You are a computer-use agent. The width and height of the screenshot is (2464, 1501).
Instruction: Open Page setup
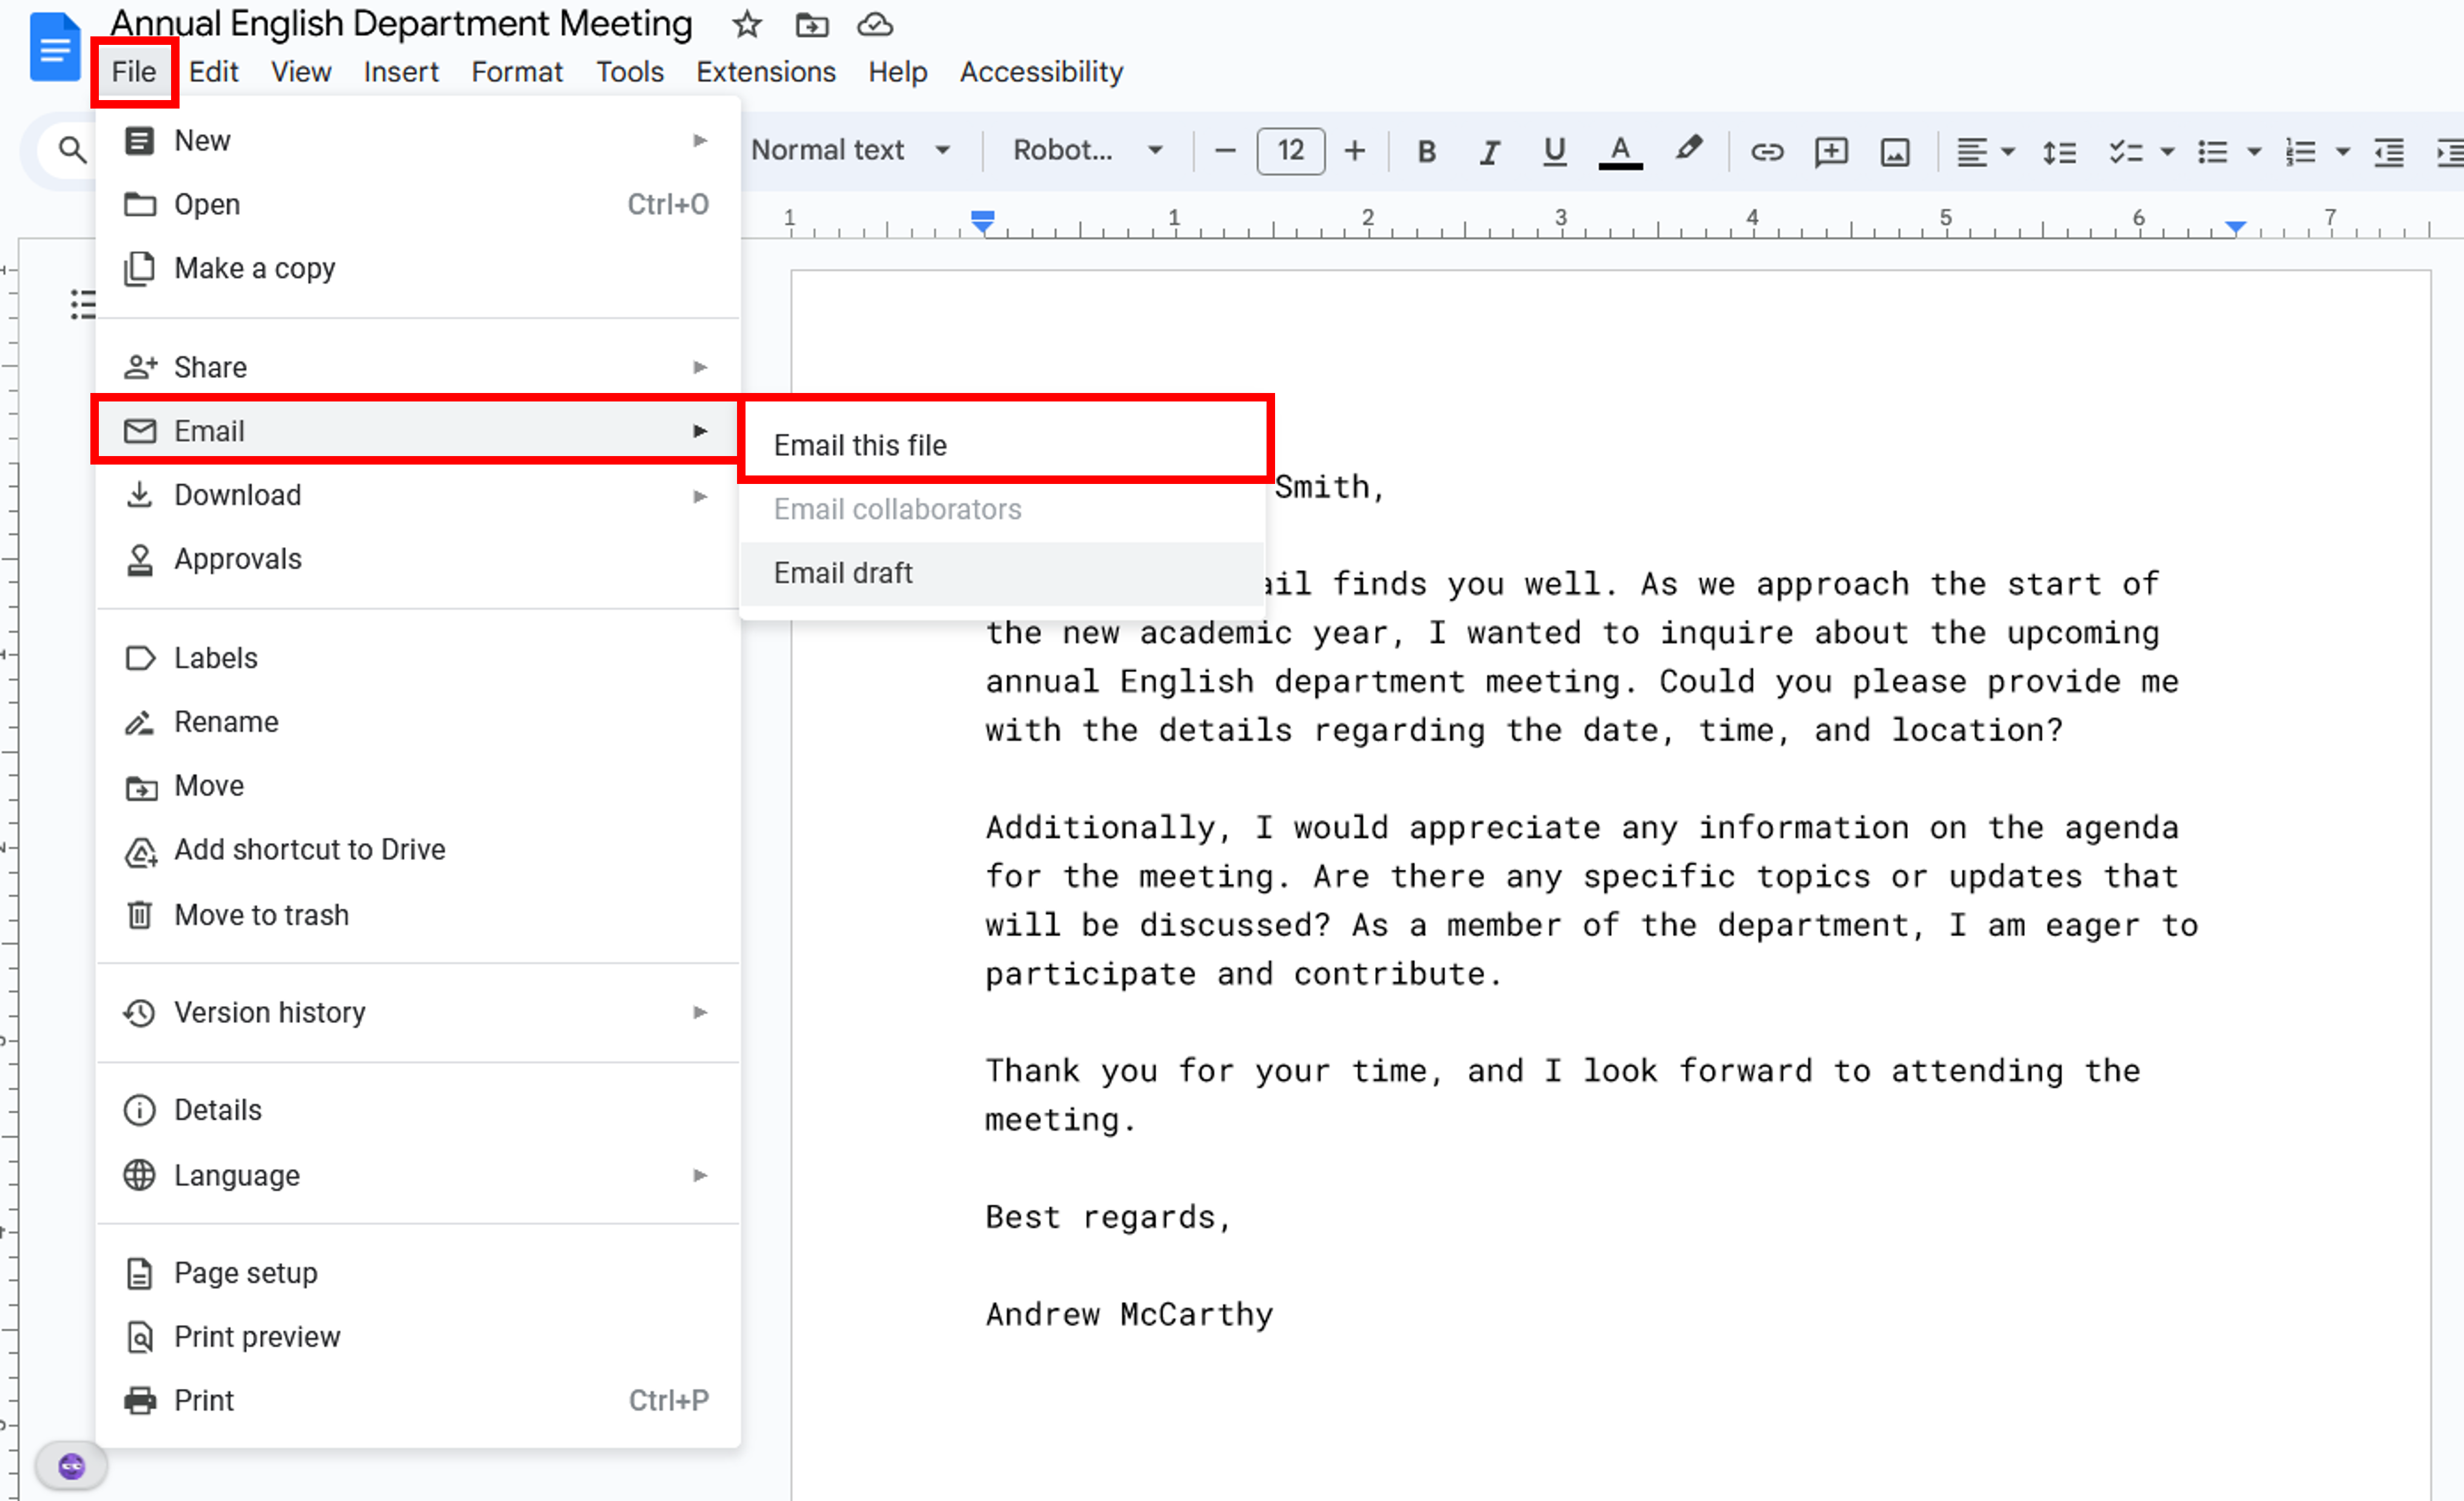(x=417, y=1273)
